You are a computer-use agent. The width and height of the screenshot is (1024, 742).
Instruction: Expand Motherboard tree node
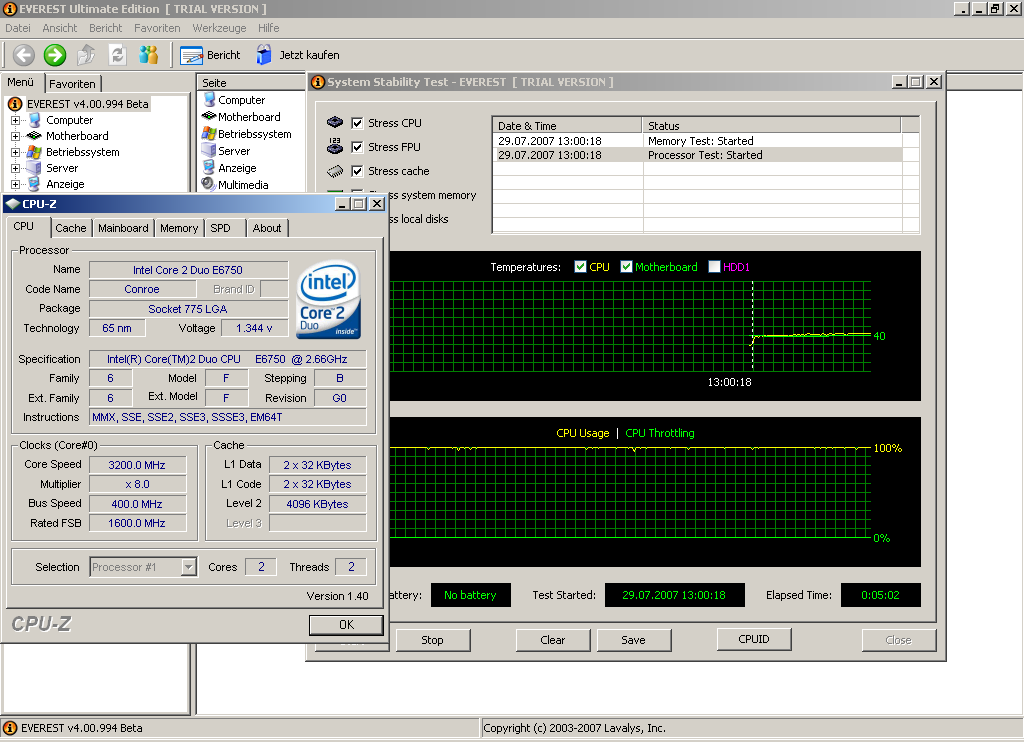tap(15, 136)
